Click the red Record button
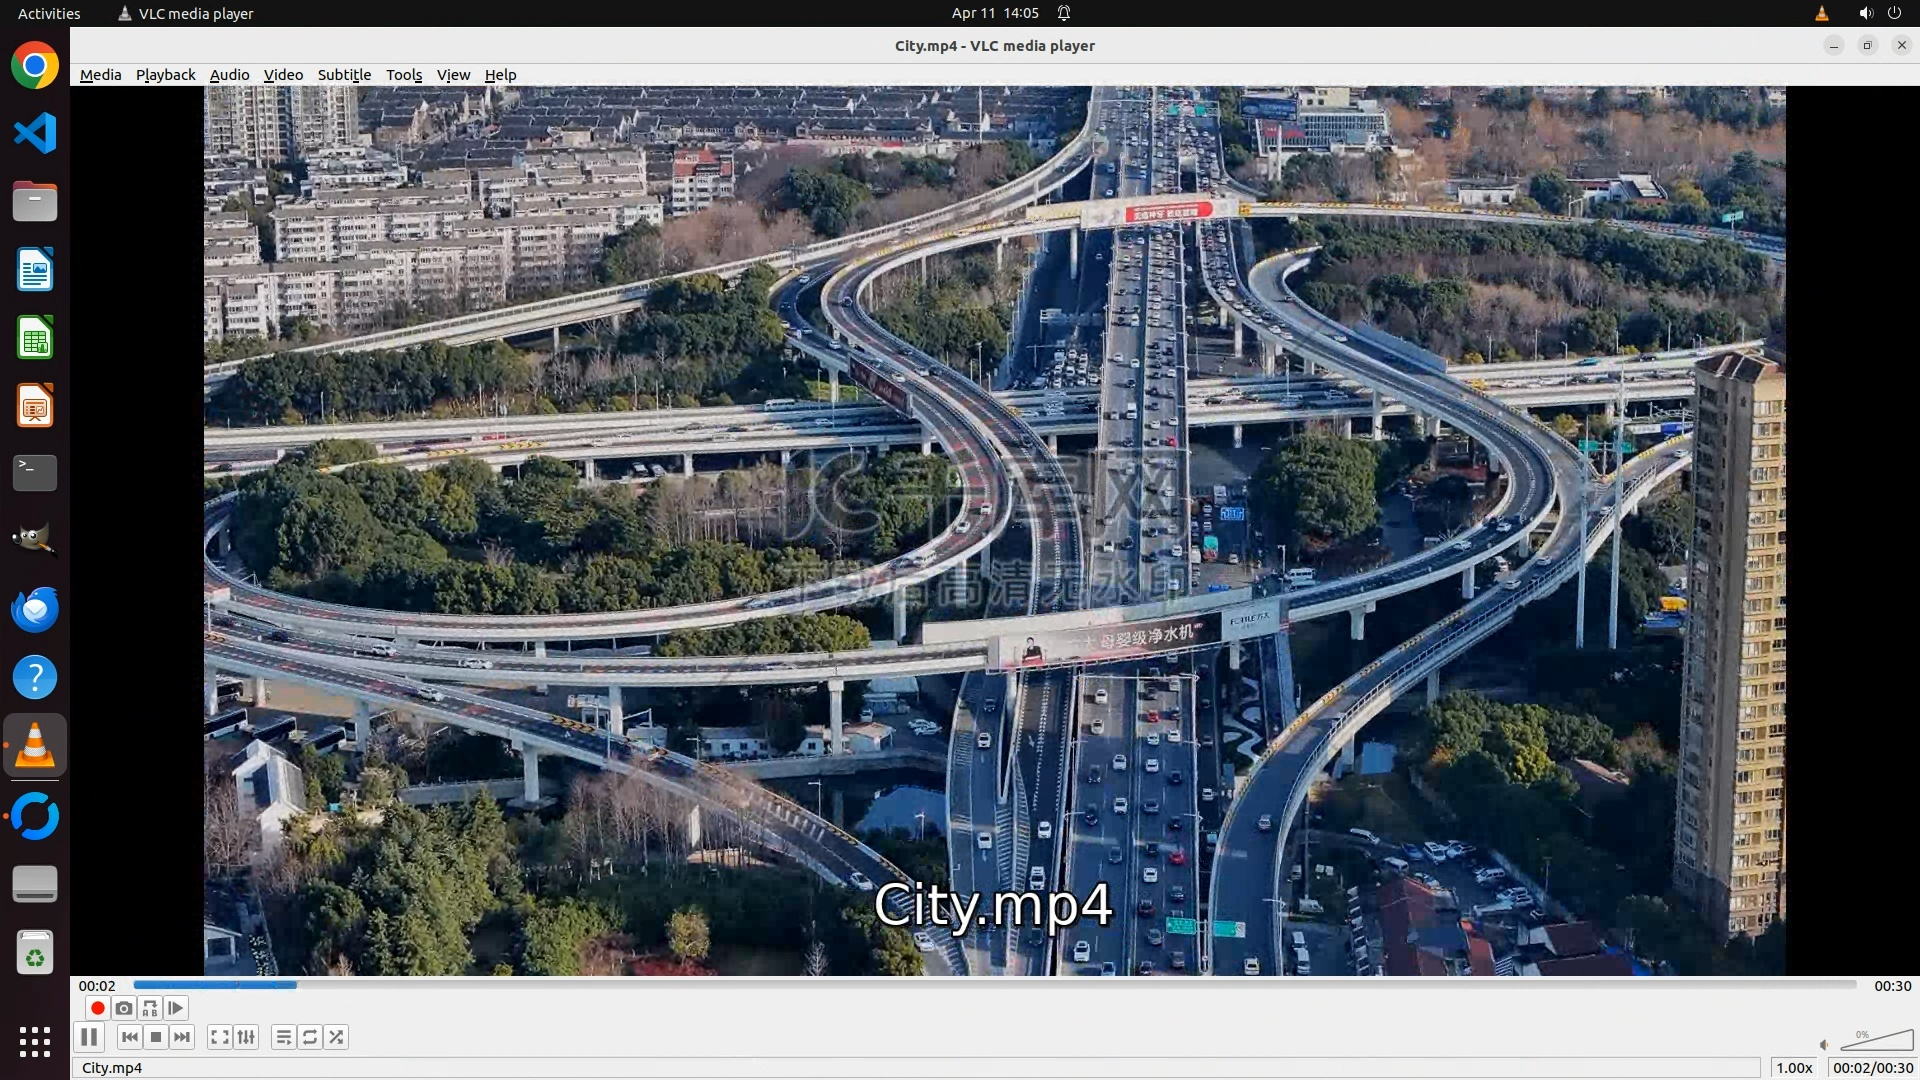 pyautogui.click(x=97, y=1008)
